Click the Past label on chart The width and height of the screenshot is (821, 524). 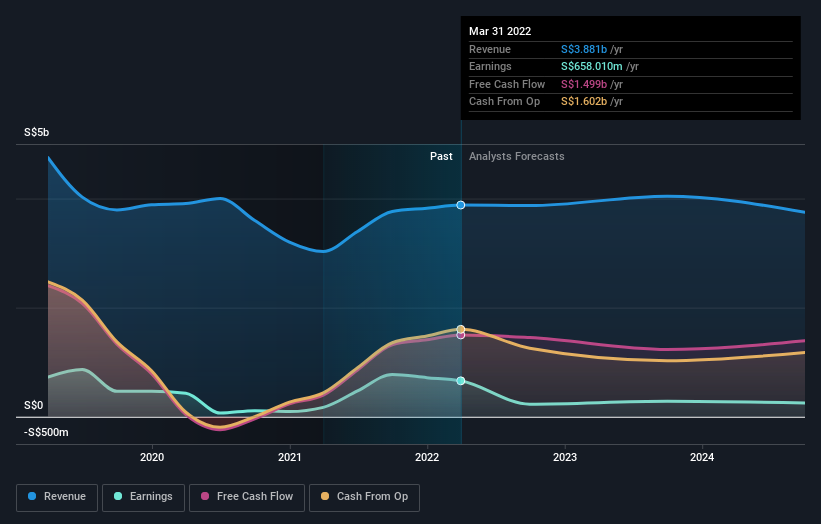pos(441,157)
